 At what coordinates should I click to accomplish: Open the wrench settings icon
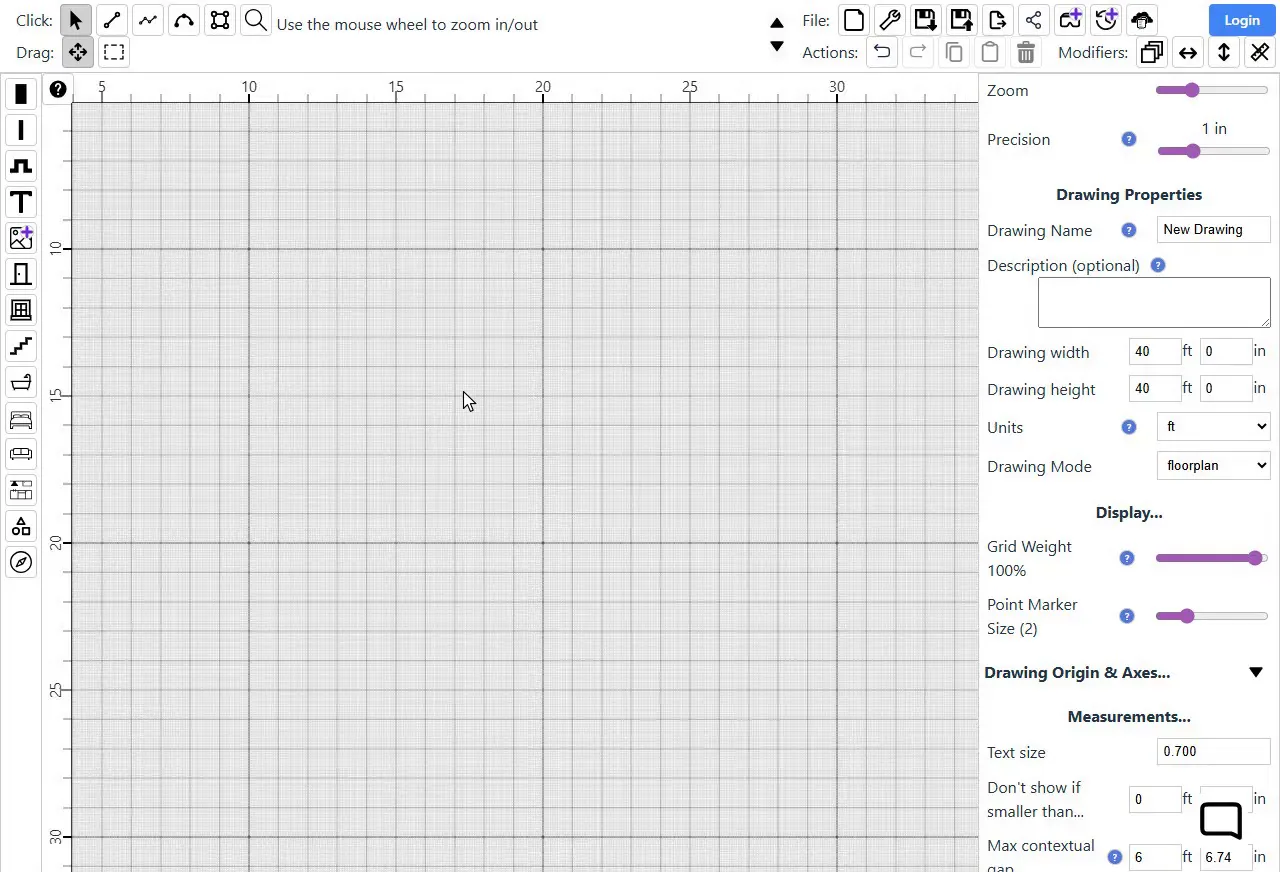point(890,20)
